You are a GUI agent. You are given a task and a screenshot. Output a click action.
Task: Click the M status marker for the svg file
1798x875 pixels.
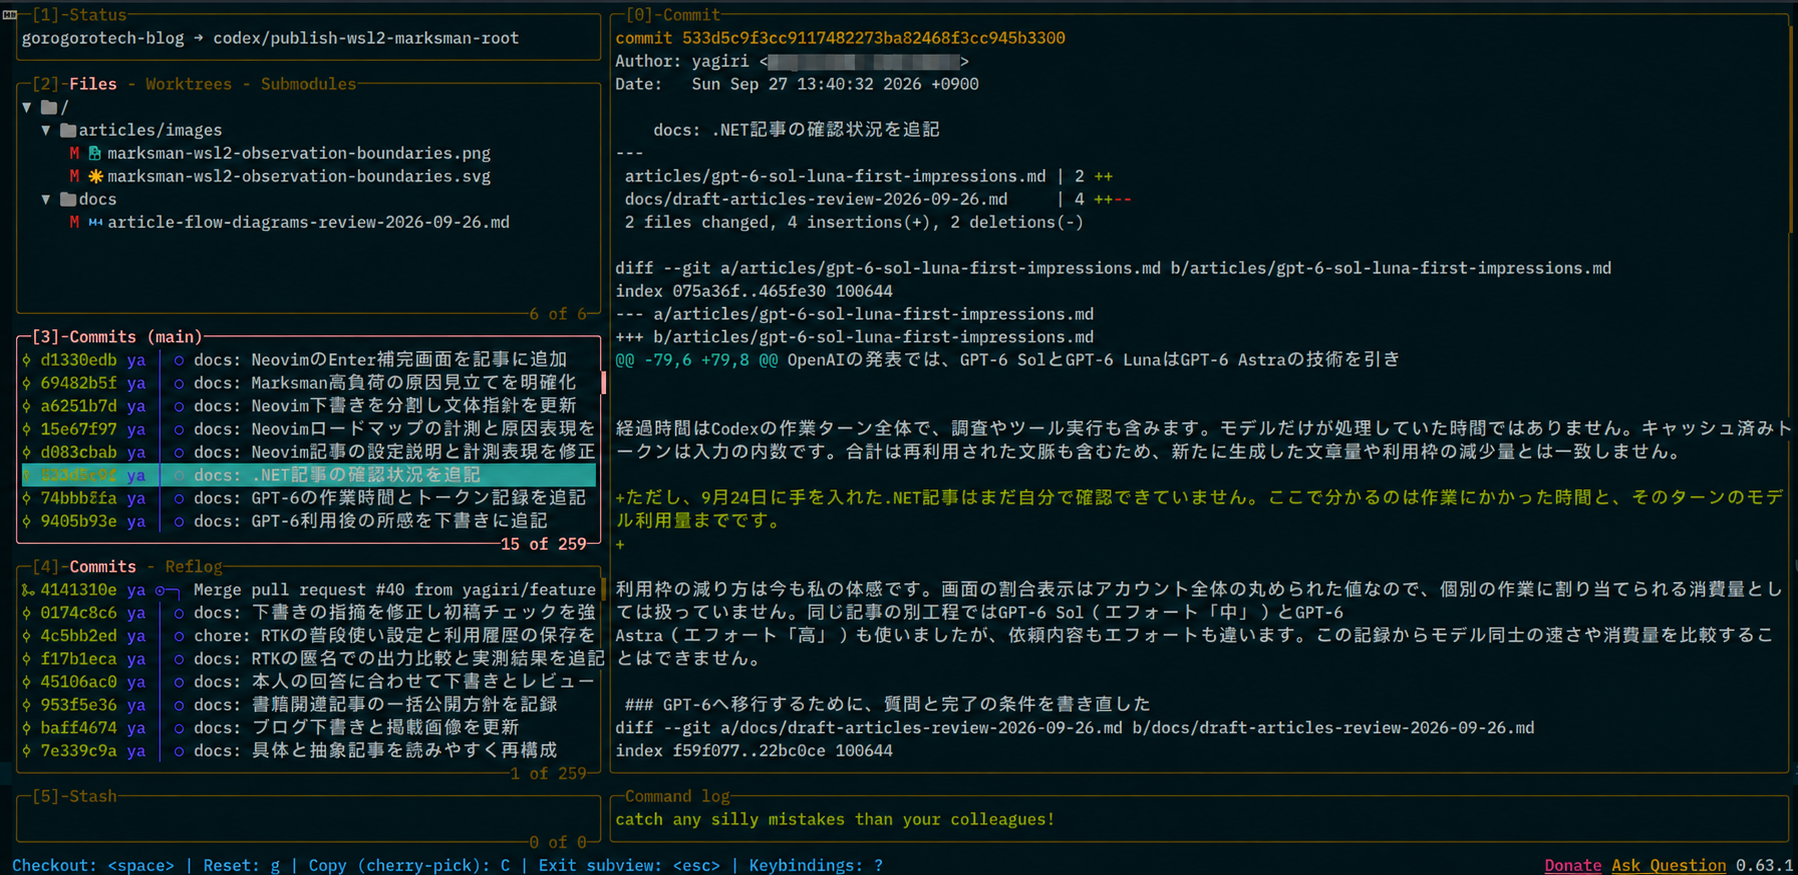74,176
